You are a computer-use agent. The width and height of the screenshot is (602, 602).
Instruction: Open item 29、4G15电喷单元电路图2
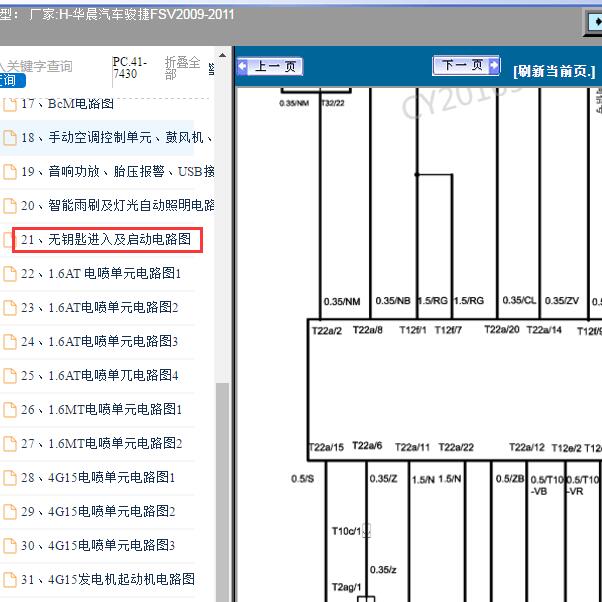tap(98, 511)
